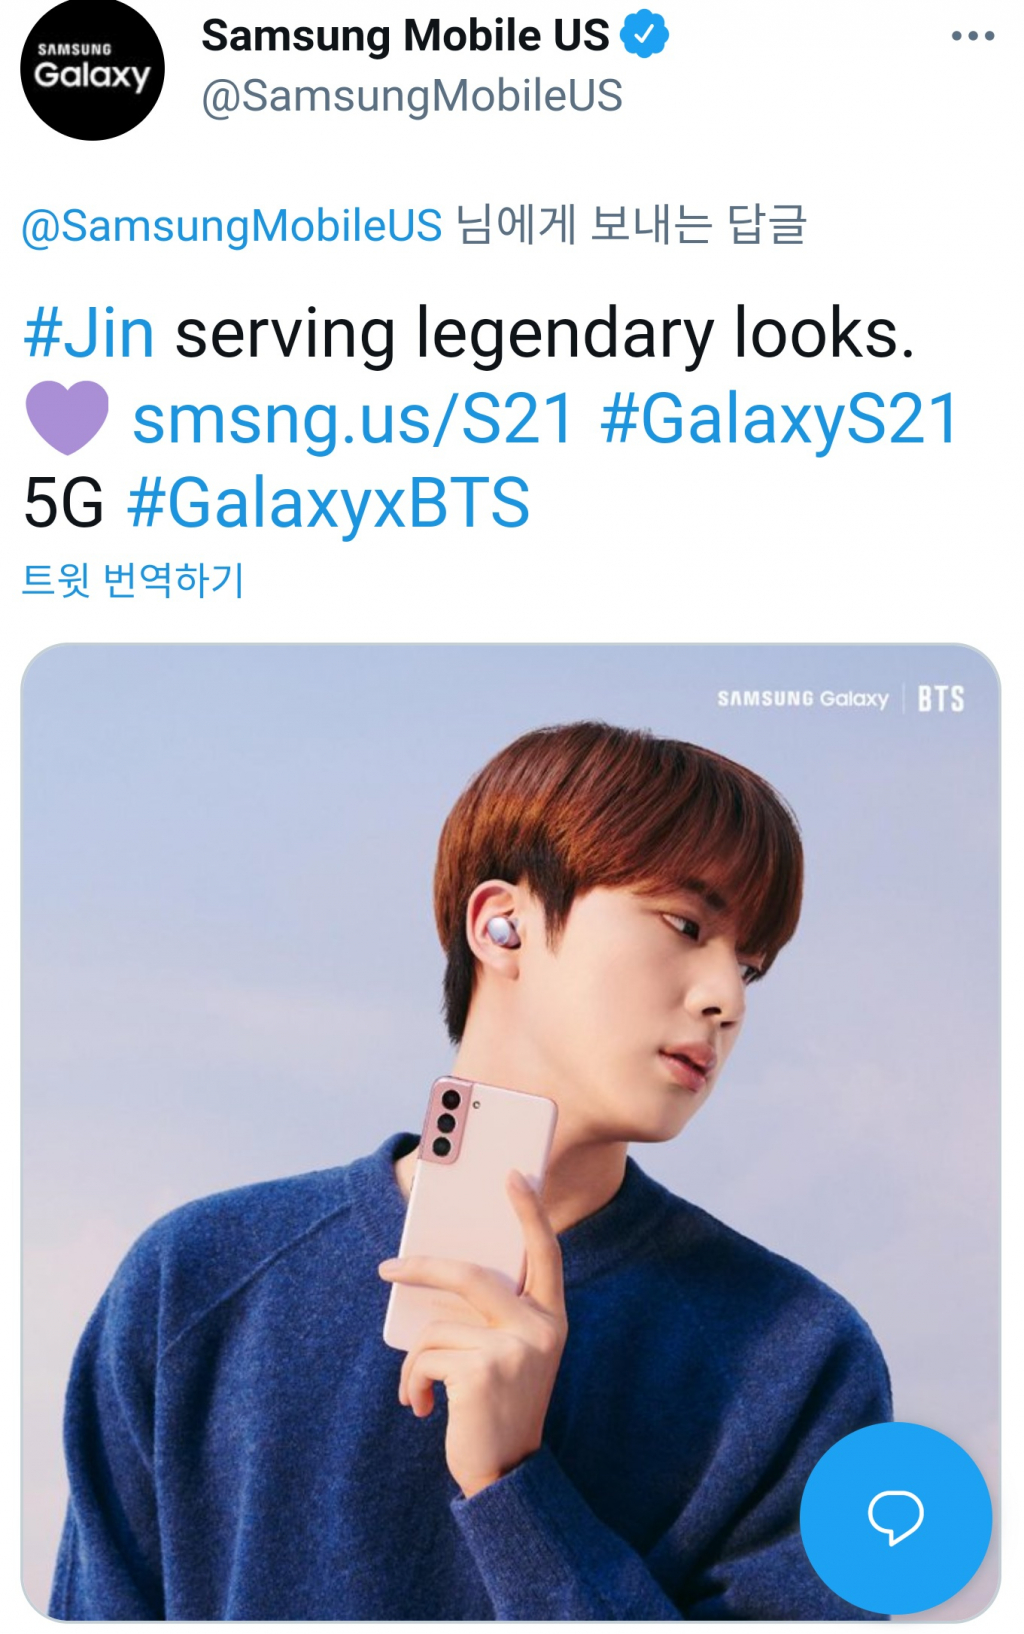Click the '5G' text in tweet
The height and width of the screenshot is (1634, 1024).
[x=63, y=503]
